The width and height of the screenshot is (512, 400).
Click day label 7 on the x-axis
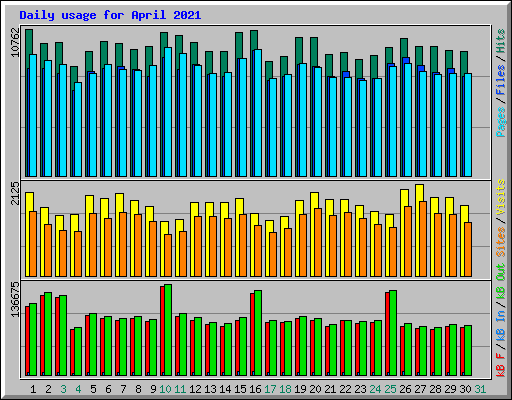(x=123, y=389)
